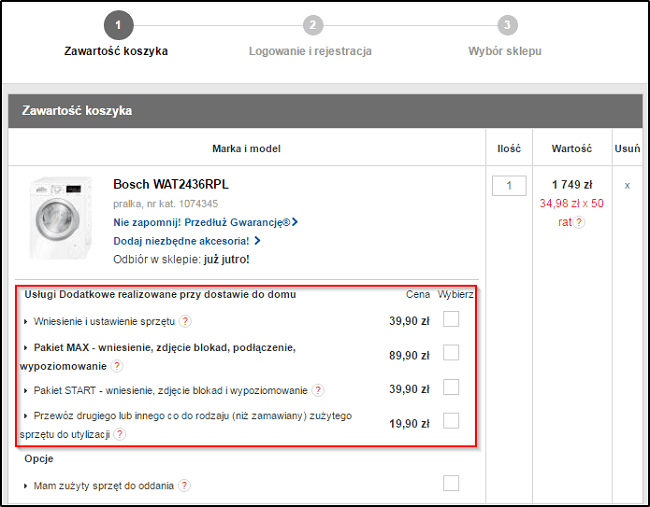Tick checkbox for Wniesienie i ustawienie sprzętu
The height and width of the screenshot is (507, 650).
click(x=451, y=320)
